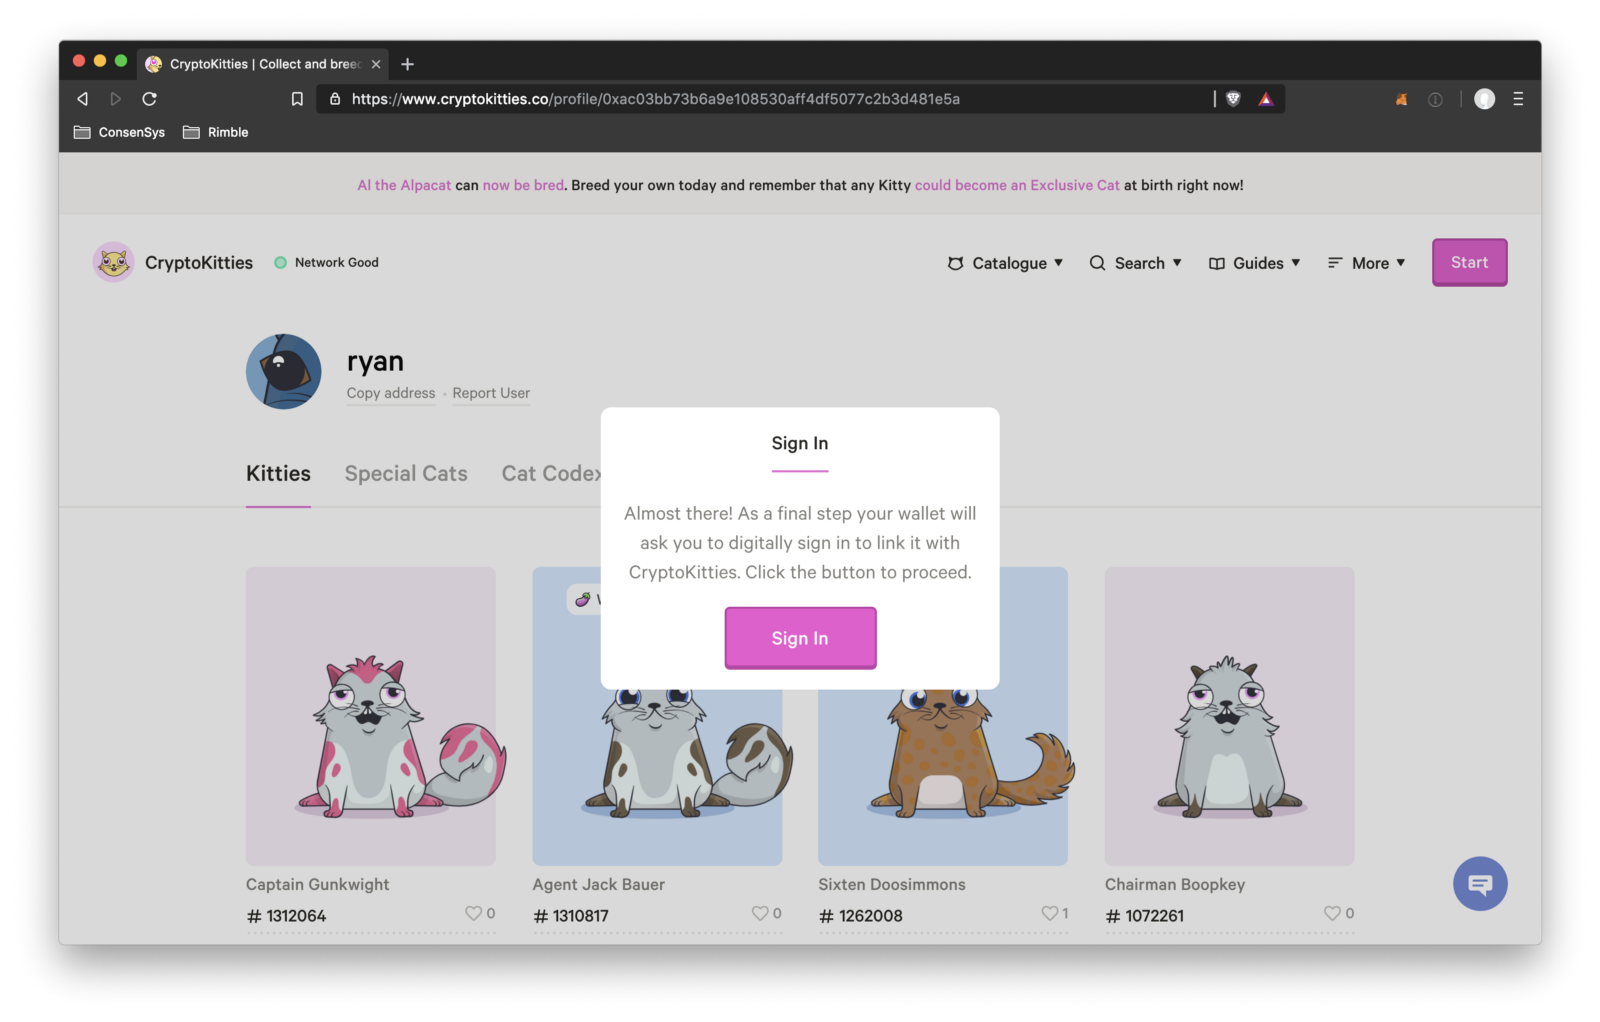
Task: Click Copy address link
Action: click(x=391, y=393)
